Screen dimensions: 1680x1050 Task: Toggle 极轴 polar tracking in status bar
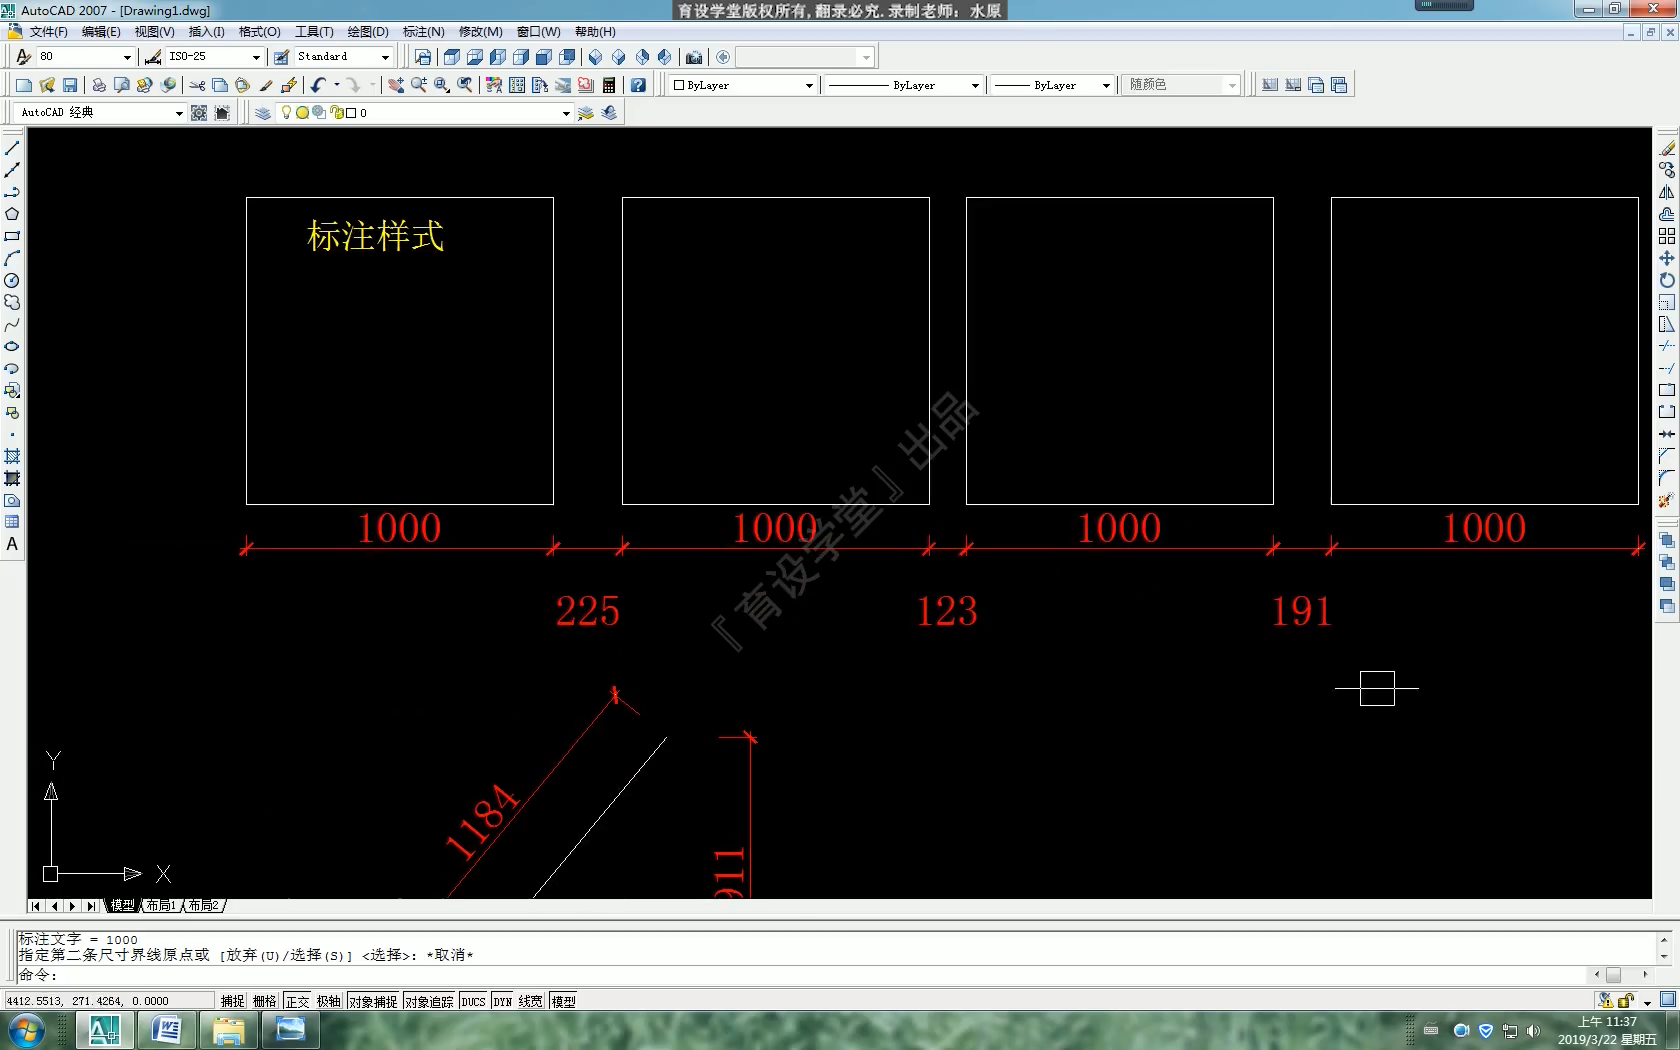[x=329, y=1001]
